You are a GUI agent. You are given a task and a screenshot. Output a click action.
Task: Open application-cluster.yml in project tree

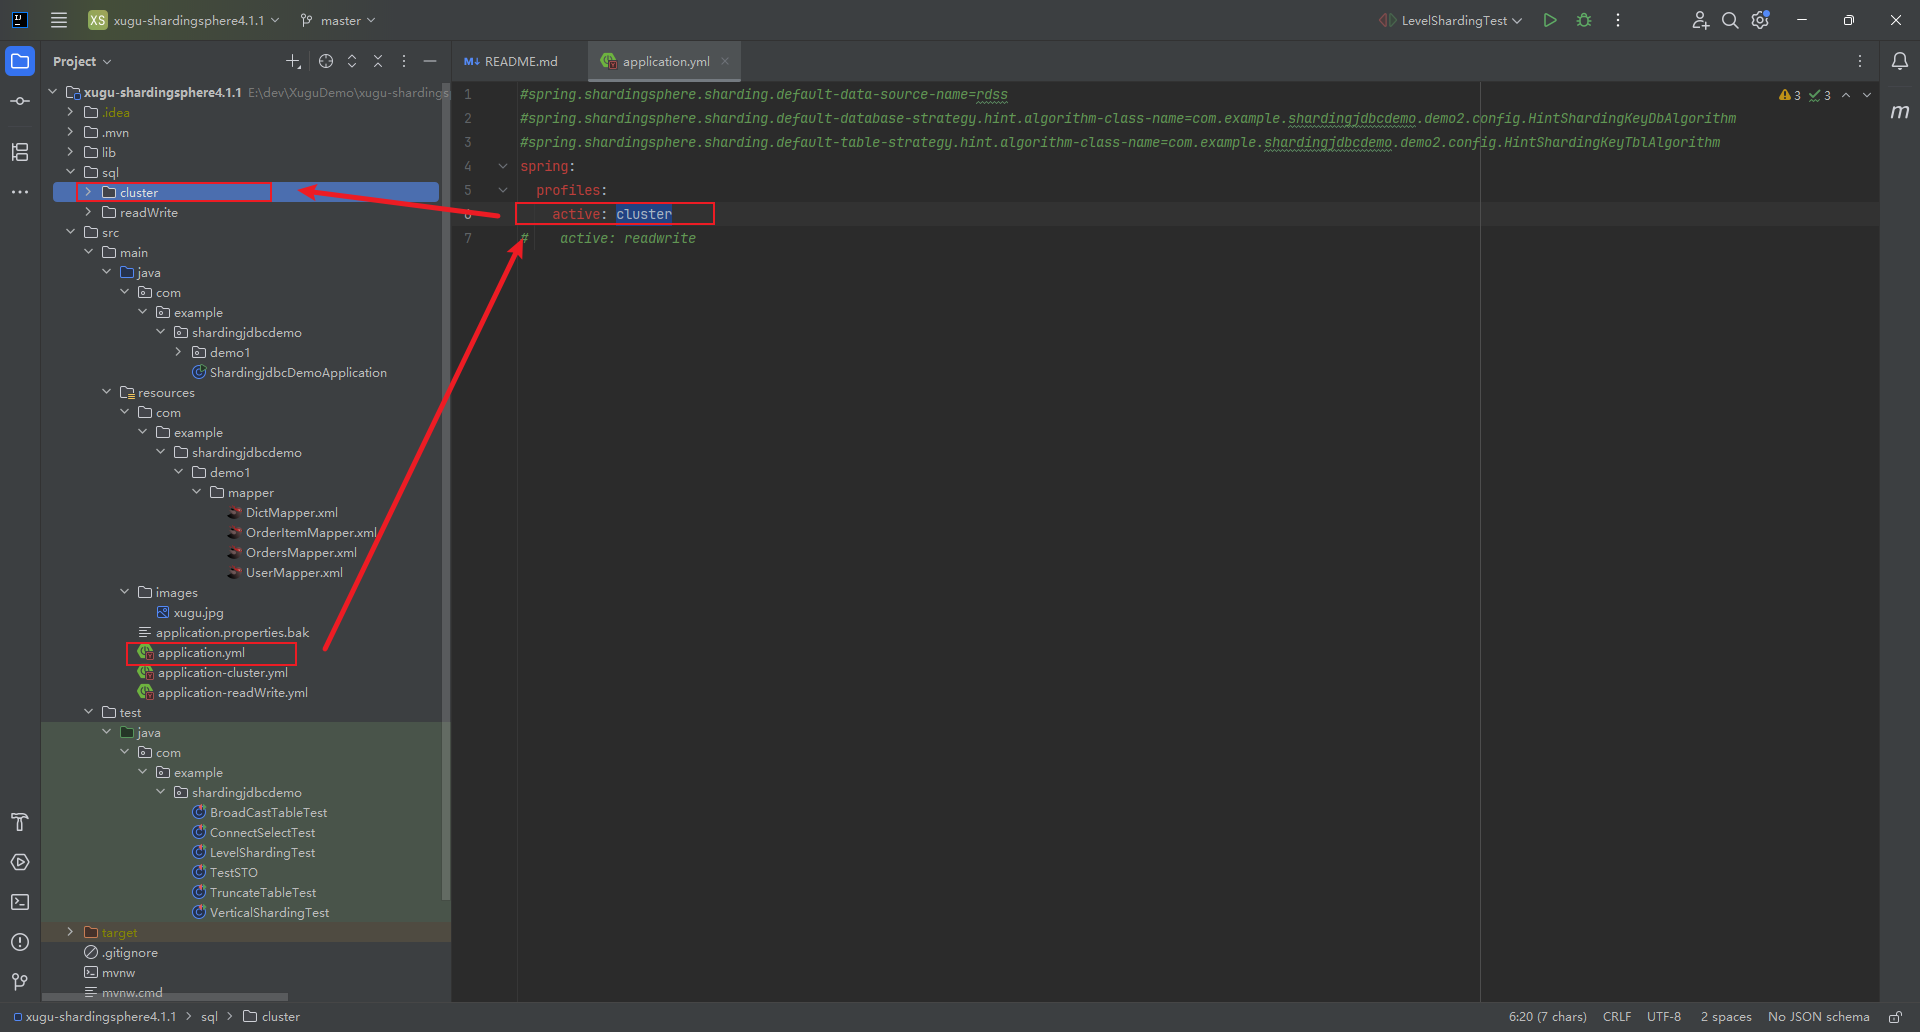pyautogui.click(x=222, y=673)
